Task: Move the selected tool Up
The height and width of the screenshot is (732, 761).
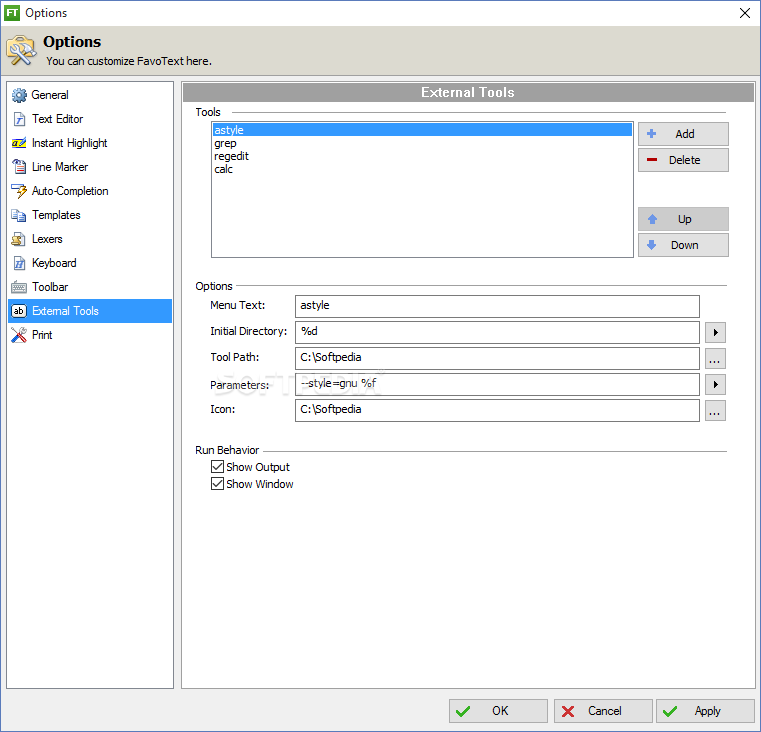Action: (683, 219)
